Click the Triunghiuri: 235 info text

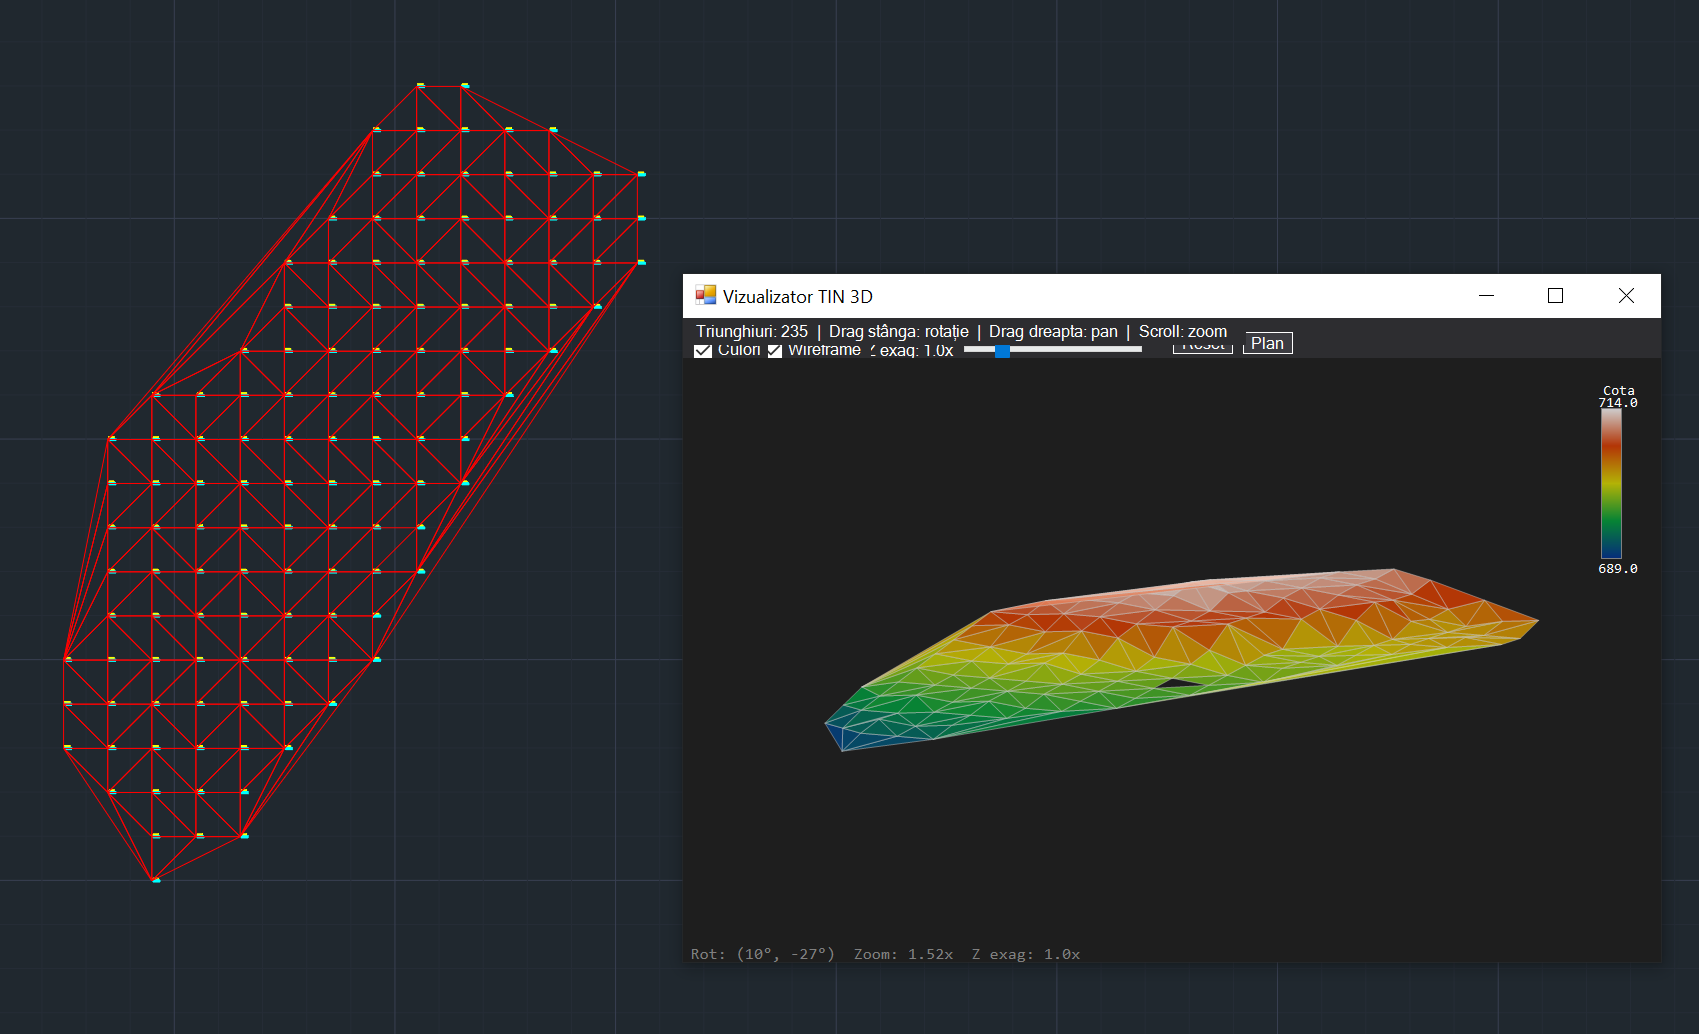[x=751, y=331]
